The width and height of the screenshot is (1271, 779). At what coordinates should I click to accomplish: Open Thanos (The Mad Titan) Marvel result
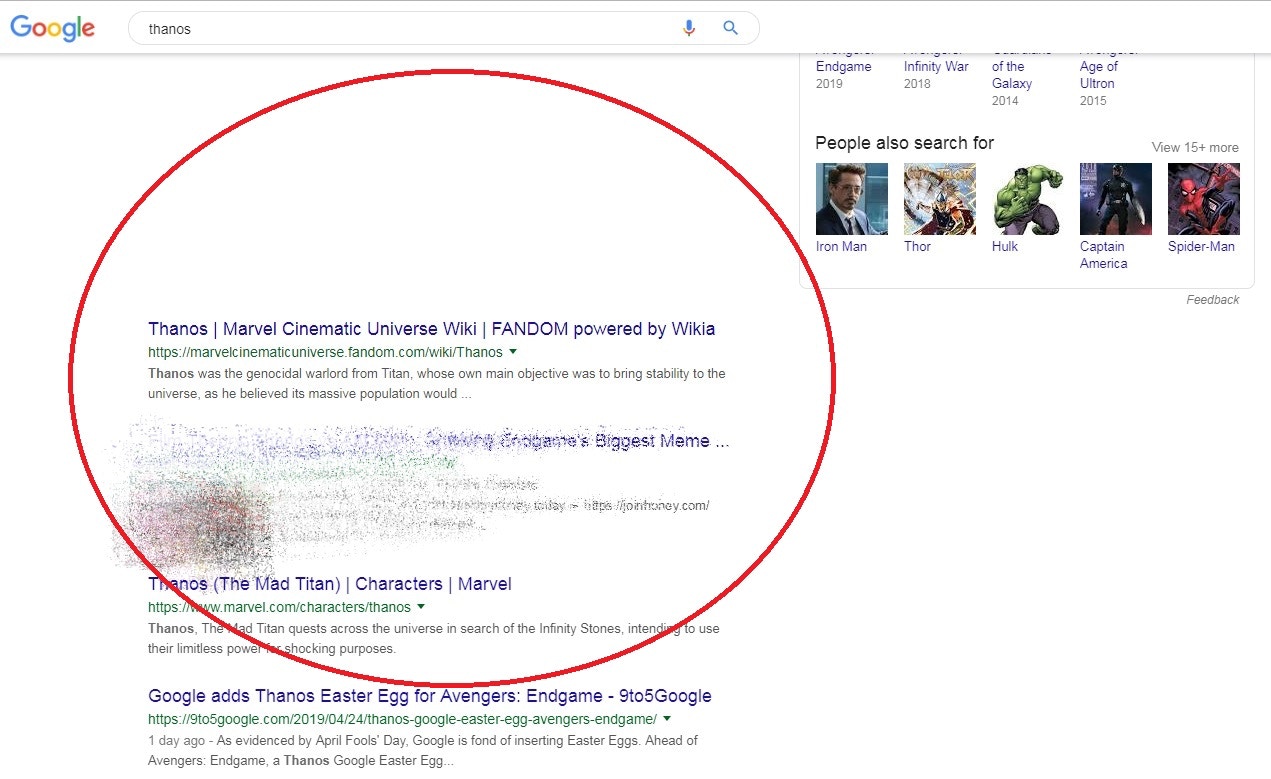point(329,584)
